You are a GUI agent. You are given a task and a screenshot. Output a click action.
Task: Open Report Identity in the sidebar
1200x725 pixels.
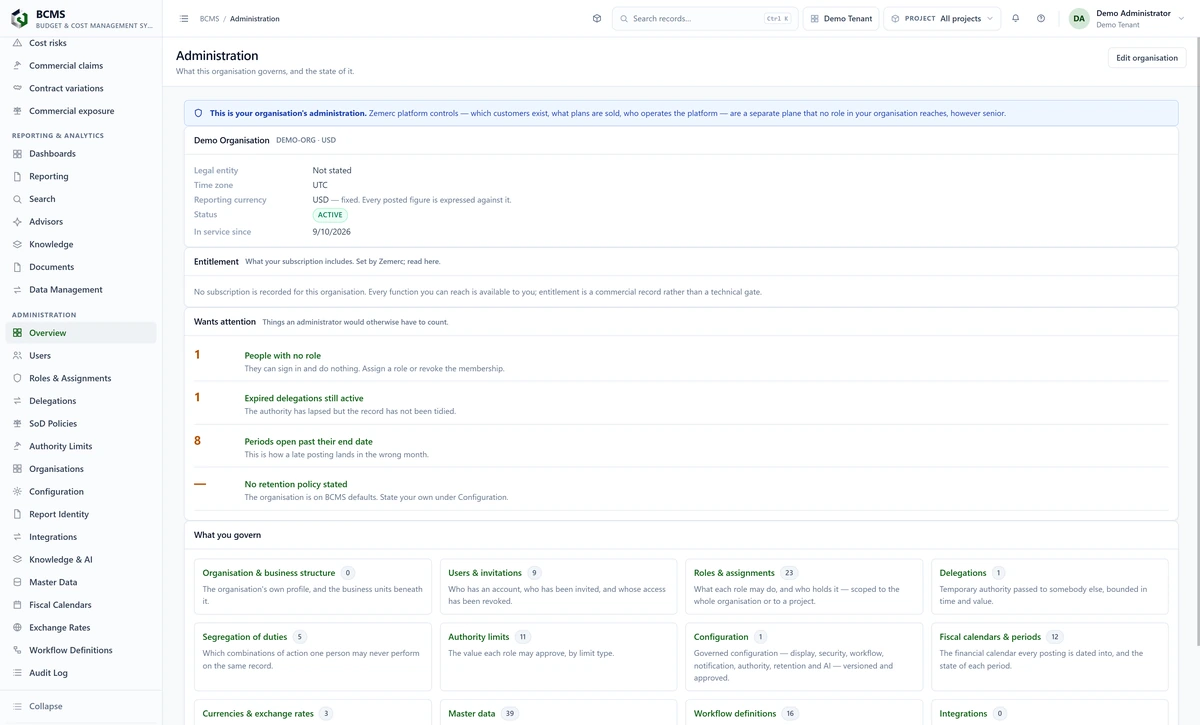point(81,514)
